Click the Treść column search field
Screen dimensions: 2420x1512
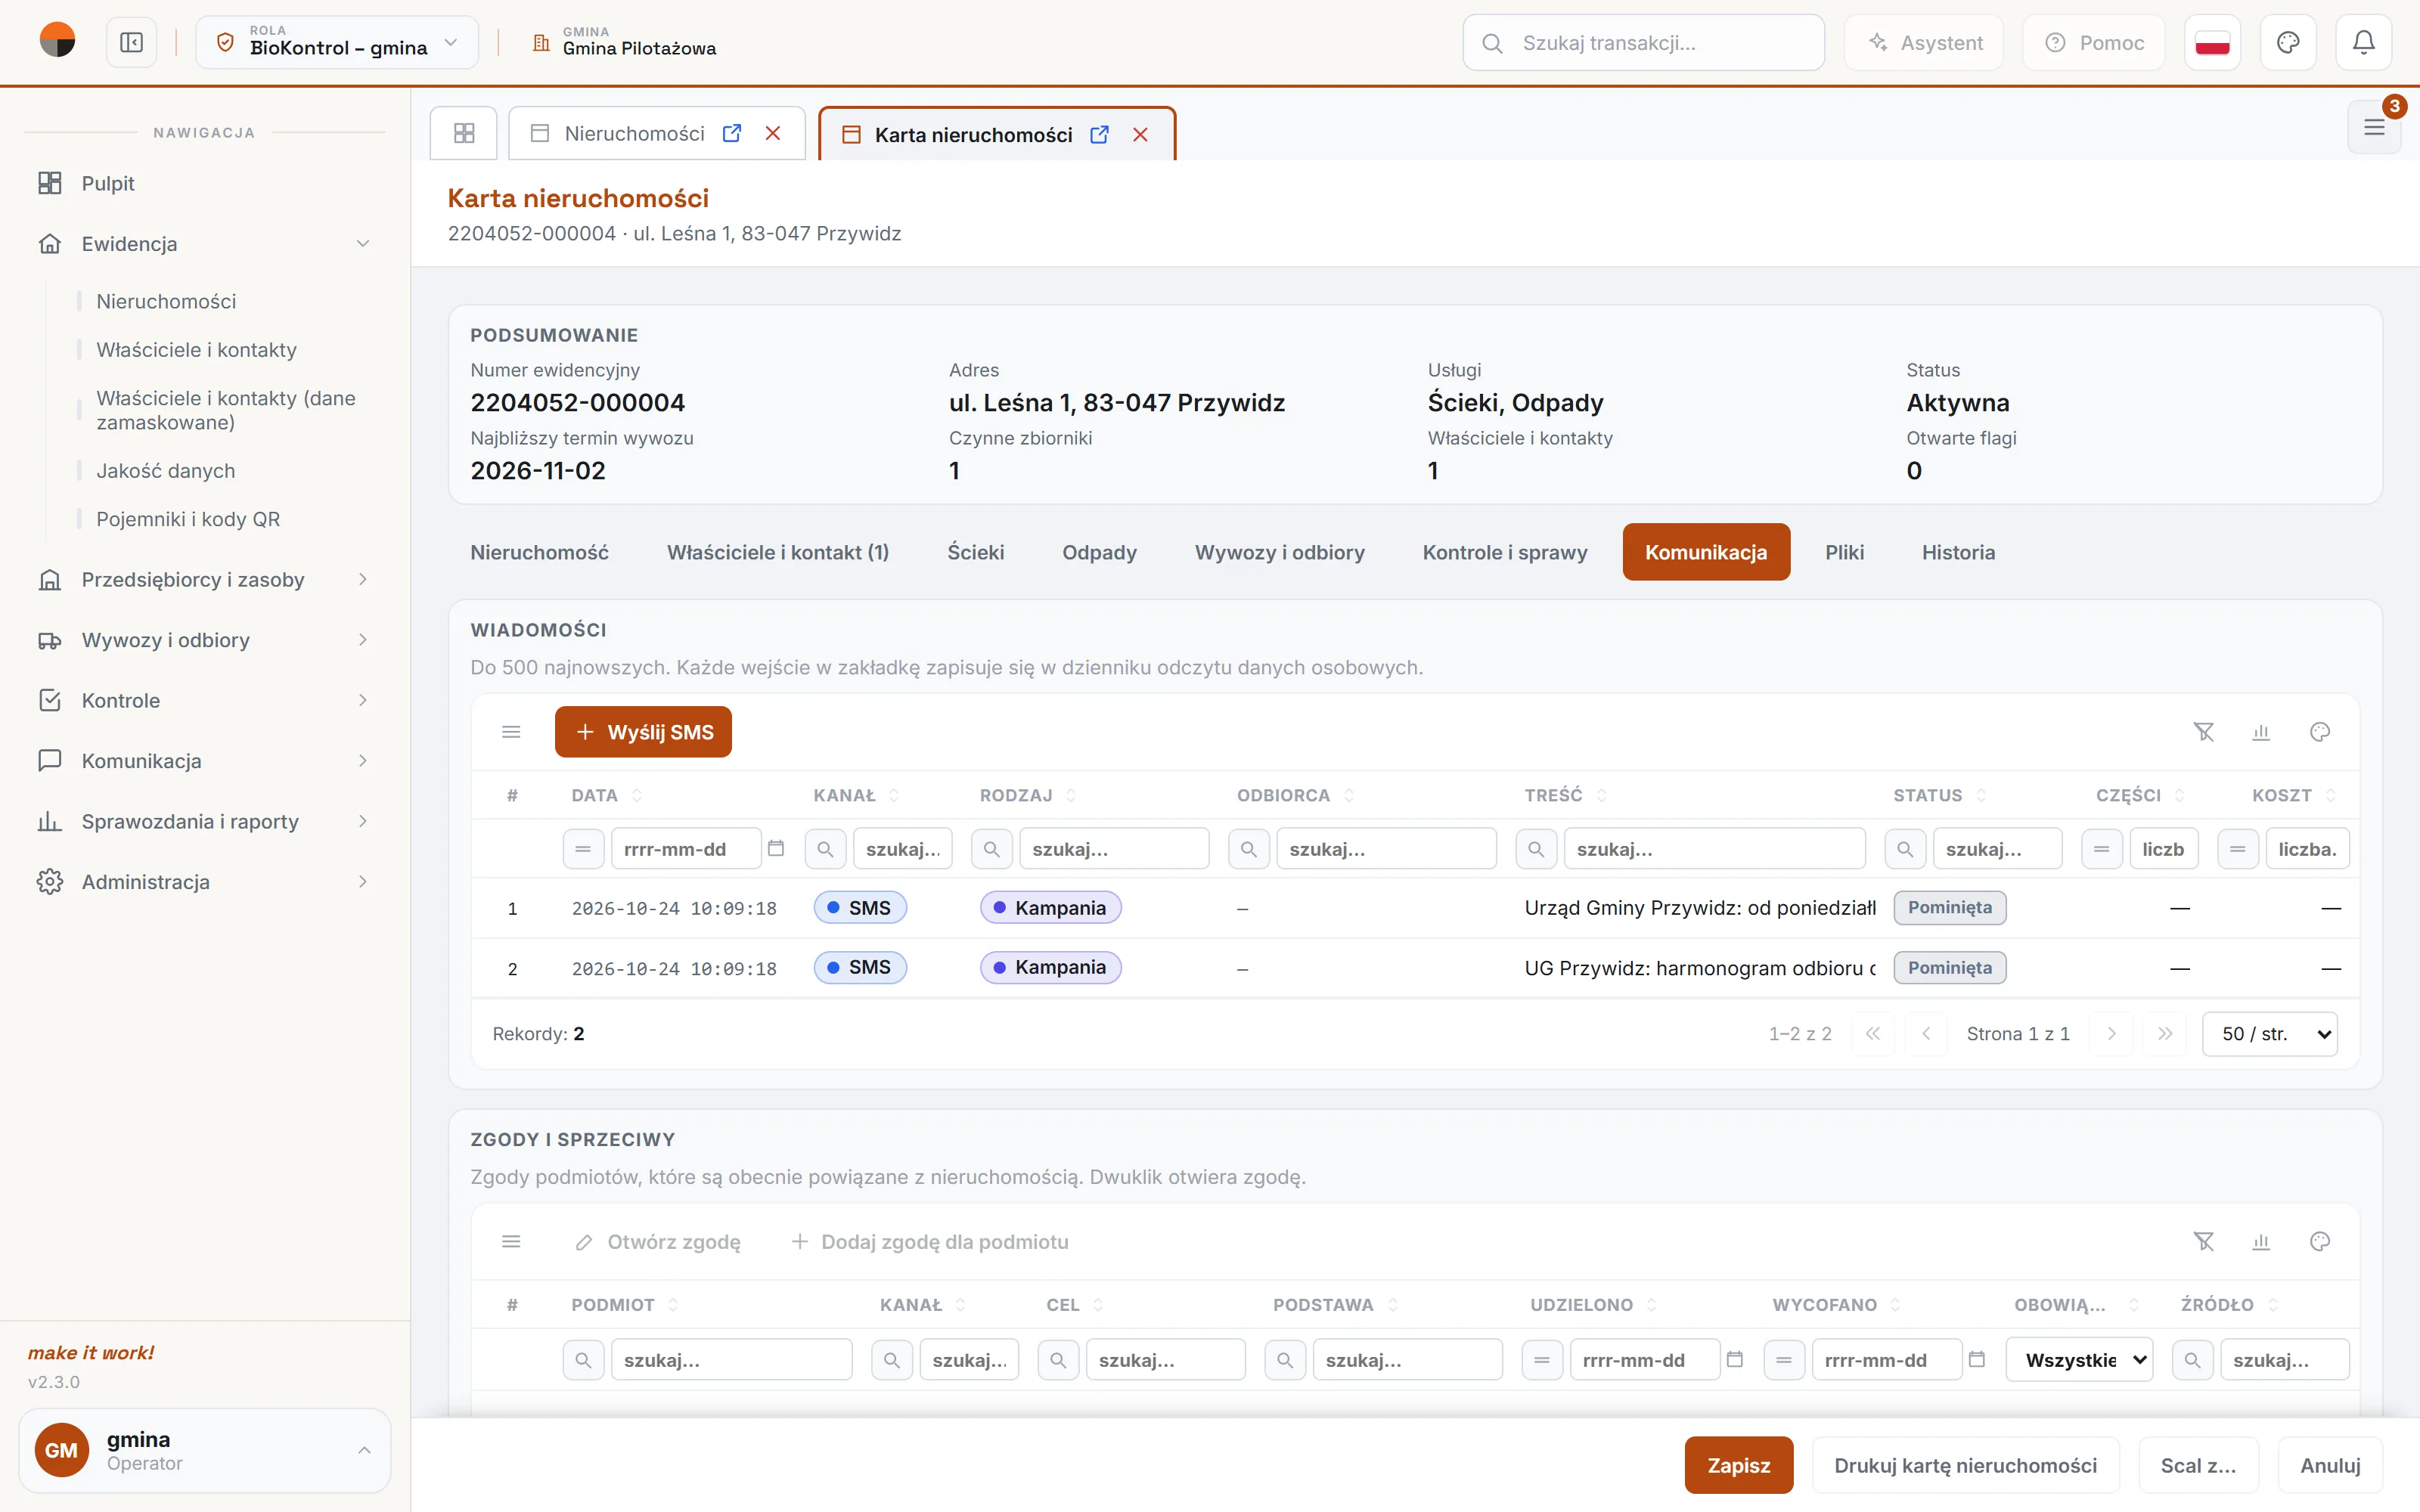pyautogui.click(x=1714, y=849)
